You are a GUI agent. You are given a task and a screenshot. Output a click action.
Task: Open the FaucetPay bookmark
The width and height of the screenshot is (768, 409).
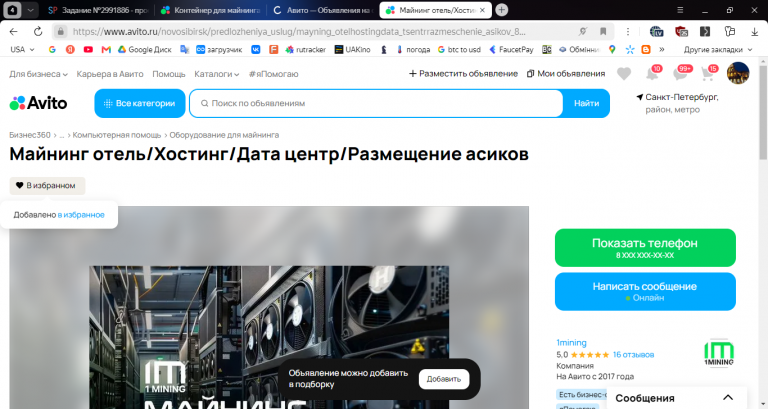coord(511,49)
